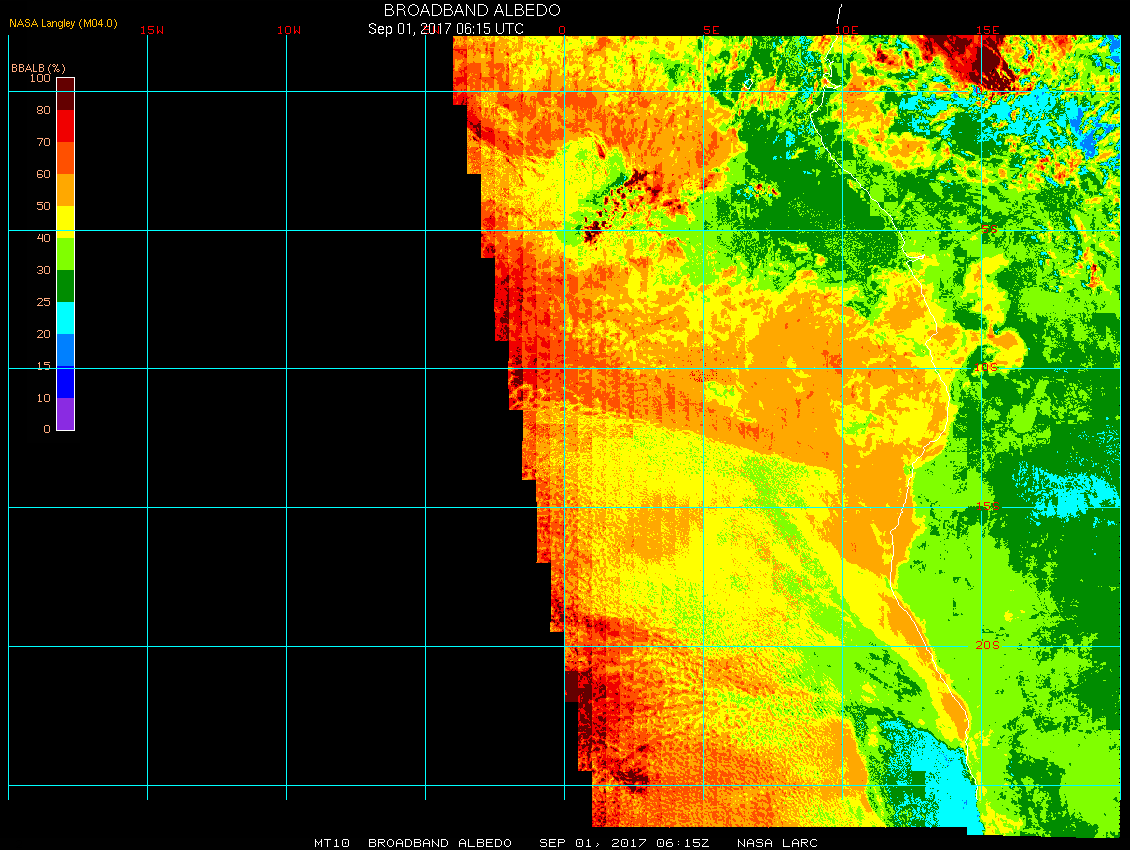1130x850 pixels.
Task: Click the 20S latitude label
Action: pyautogui.click(x=987, y=645)
